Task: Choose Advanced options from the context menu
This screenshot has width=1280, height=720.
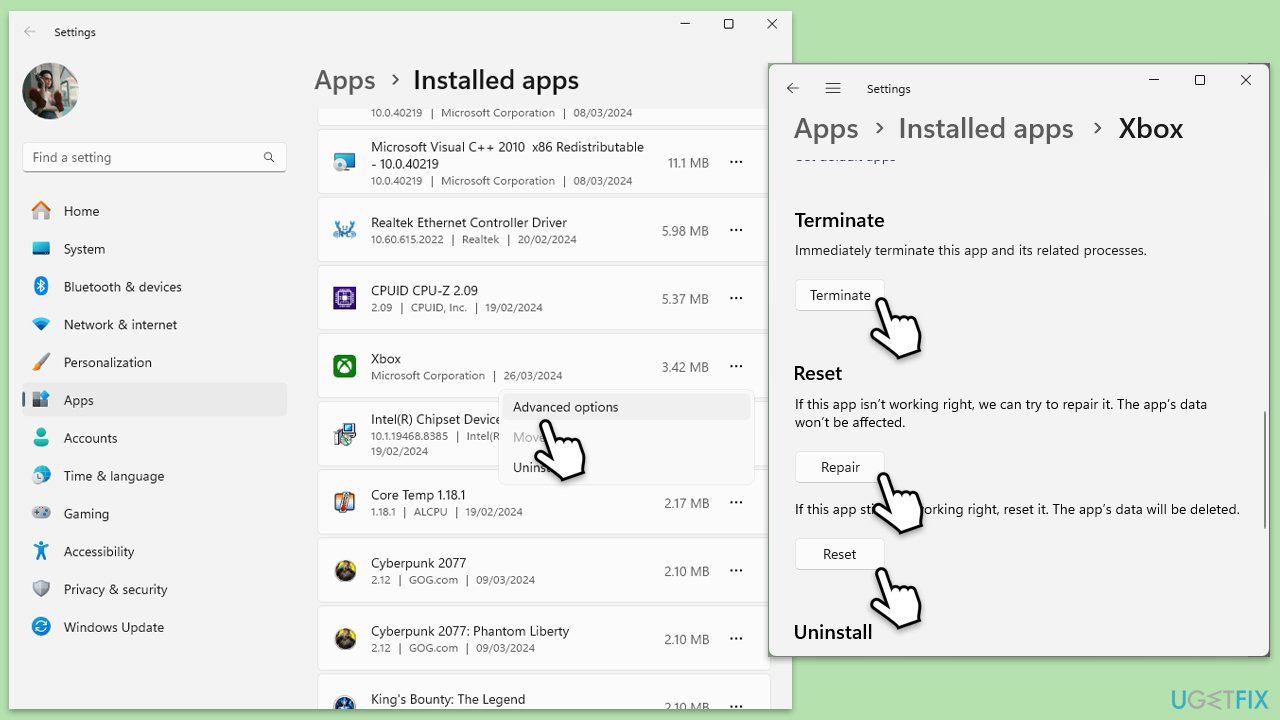Action: click(566, 407)
